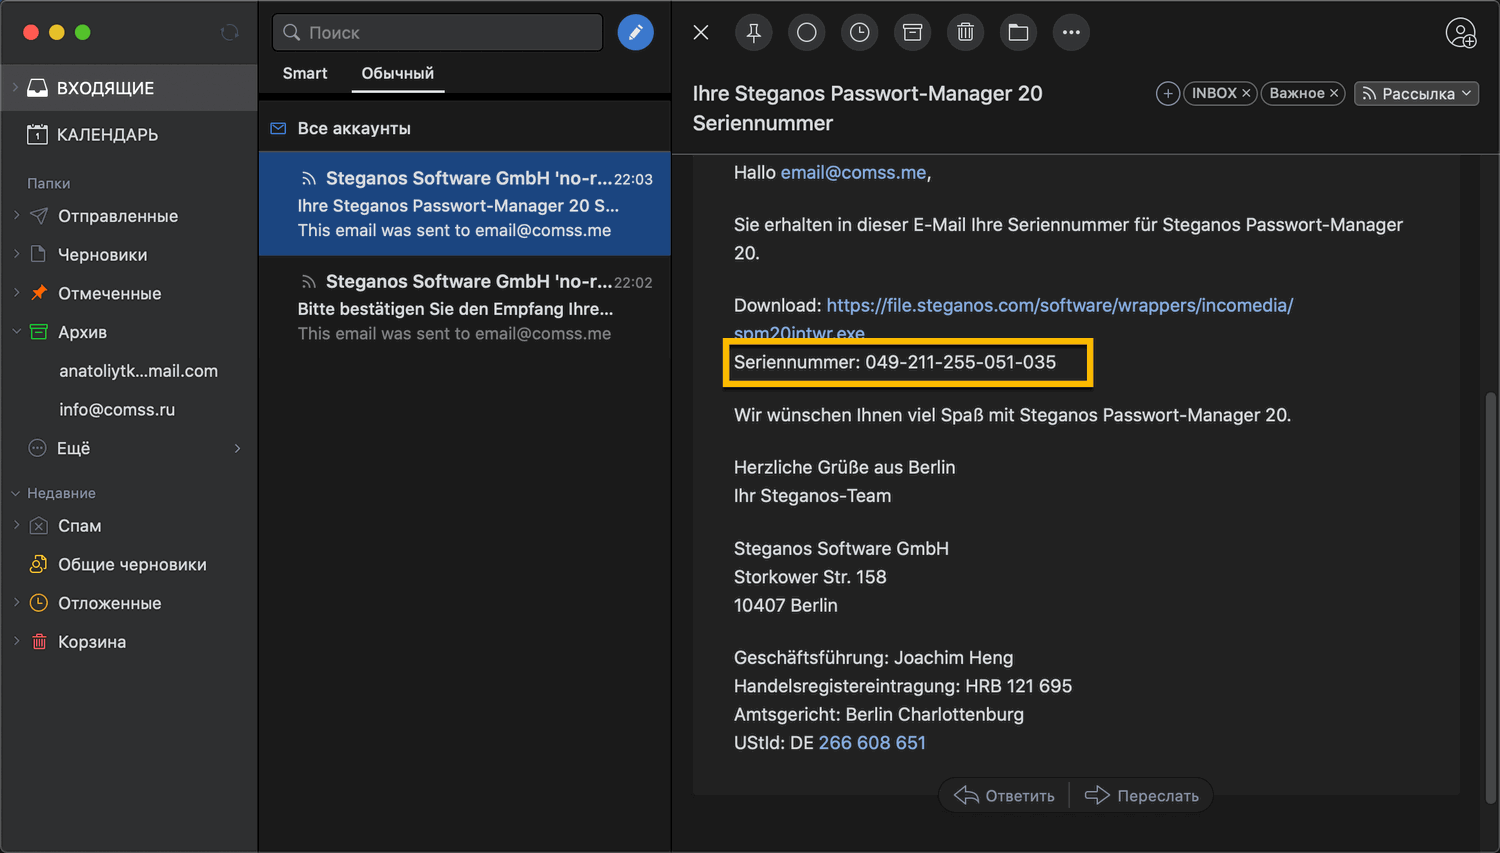The width and height of the screenshot is (1500, 853).
Task: Delete the email with the trash icon
Action: click(965, 32)
